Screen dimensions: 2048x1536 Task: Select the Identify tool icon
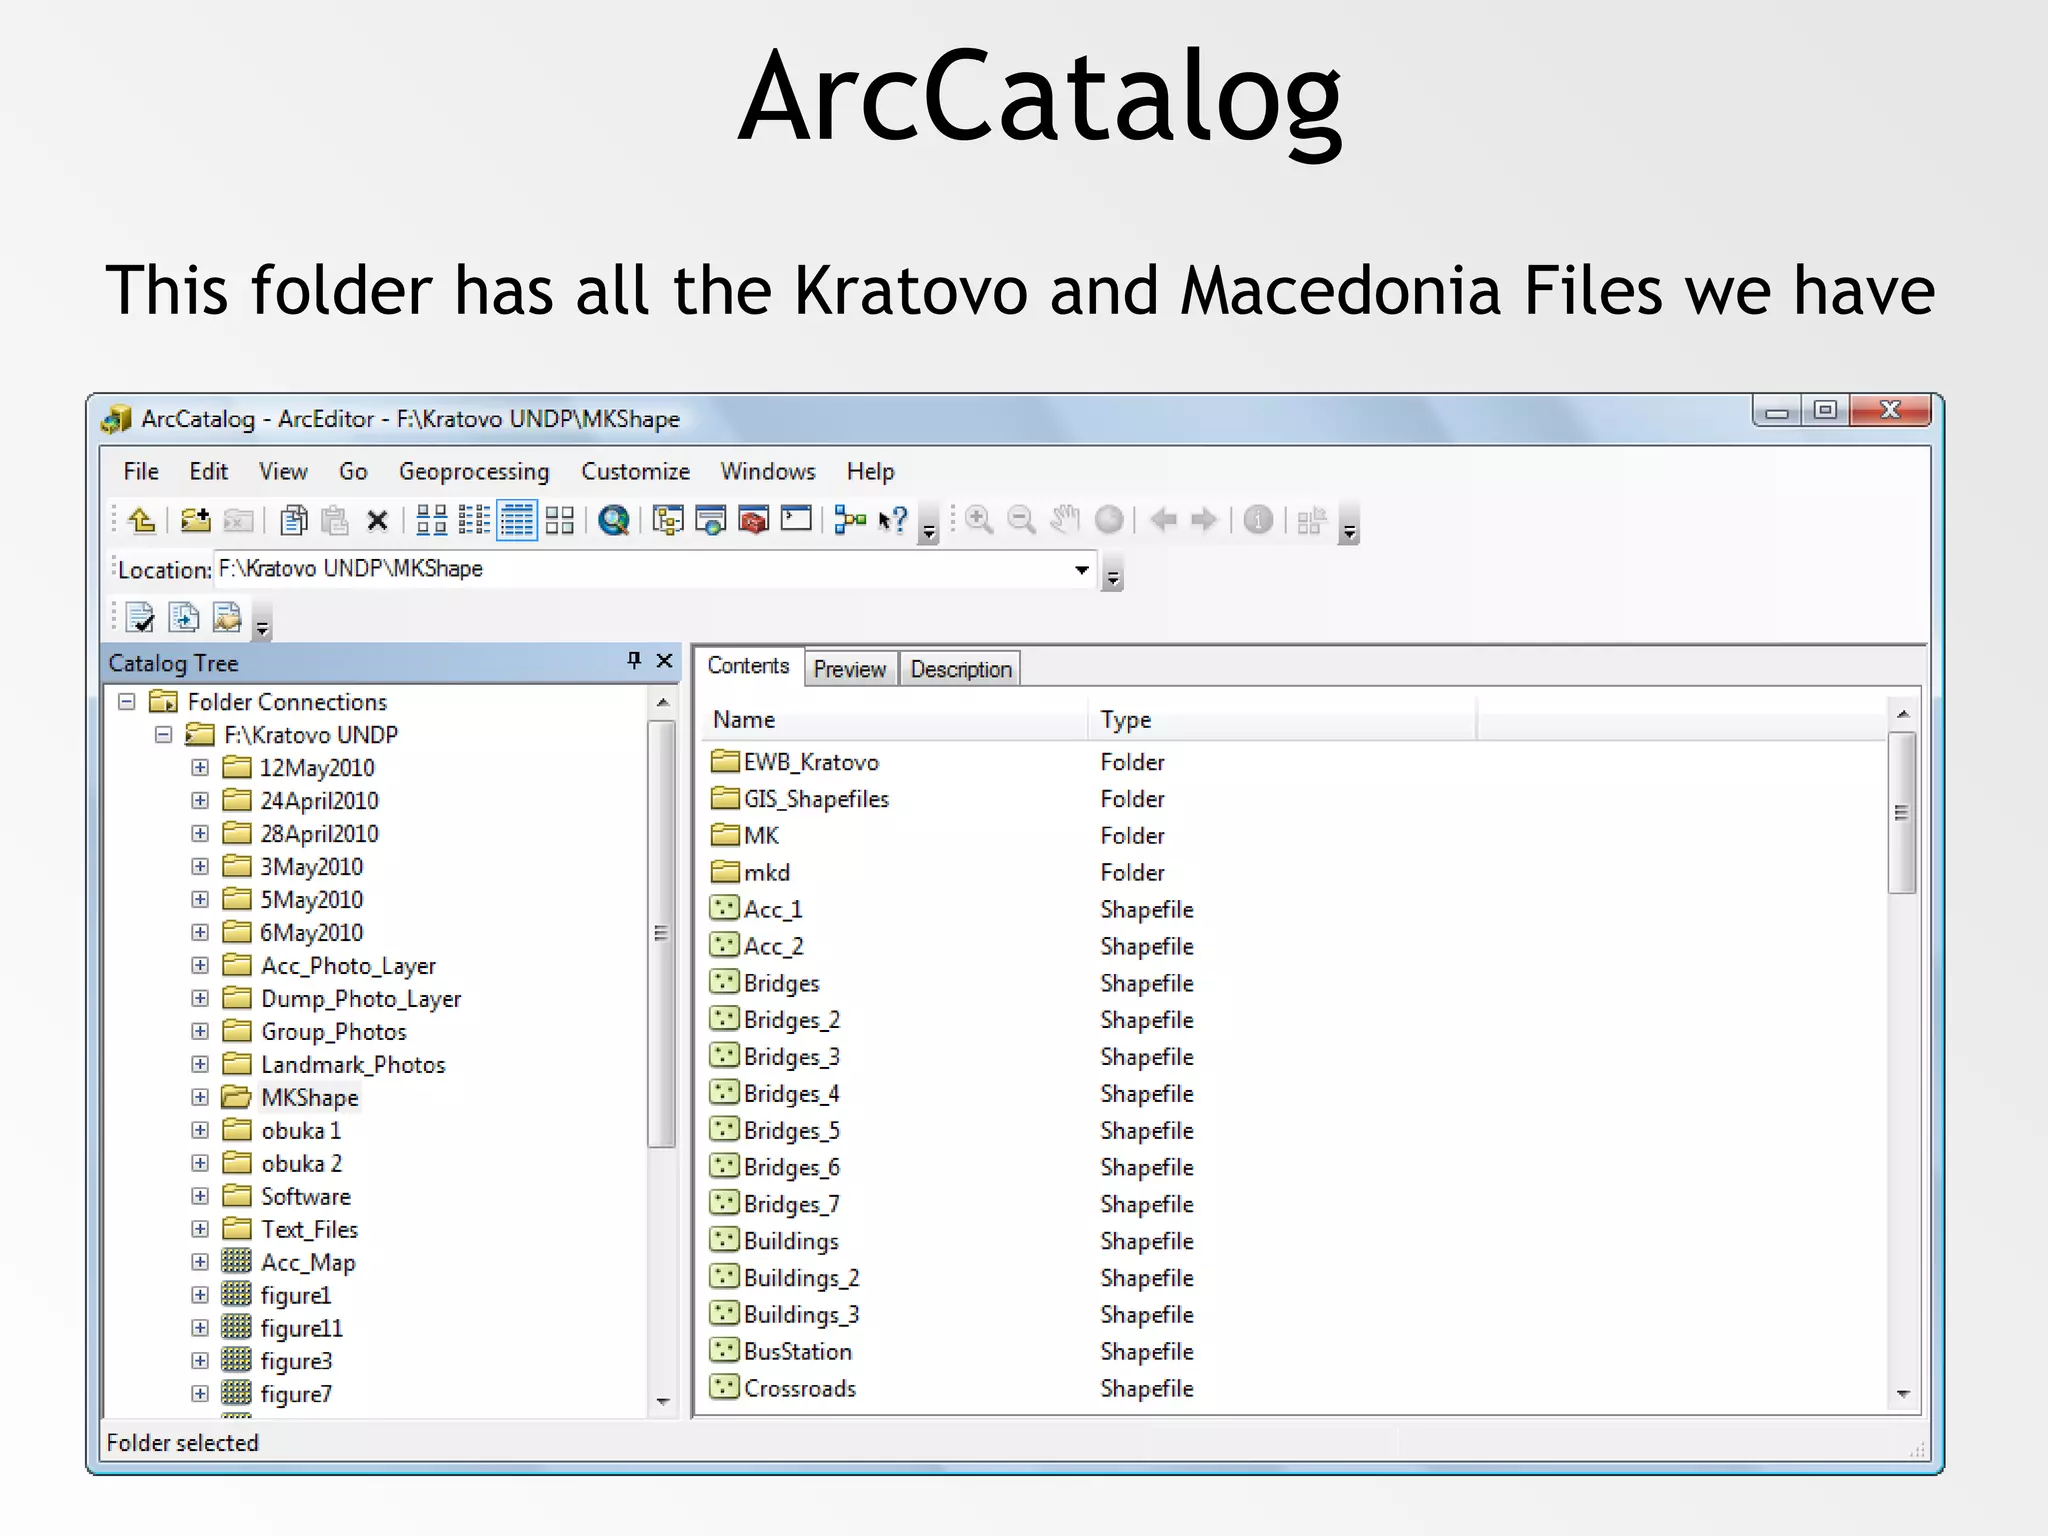(x=1258, y=520)
